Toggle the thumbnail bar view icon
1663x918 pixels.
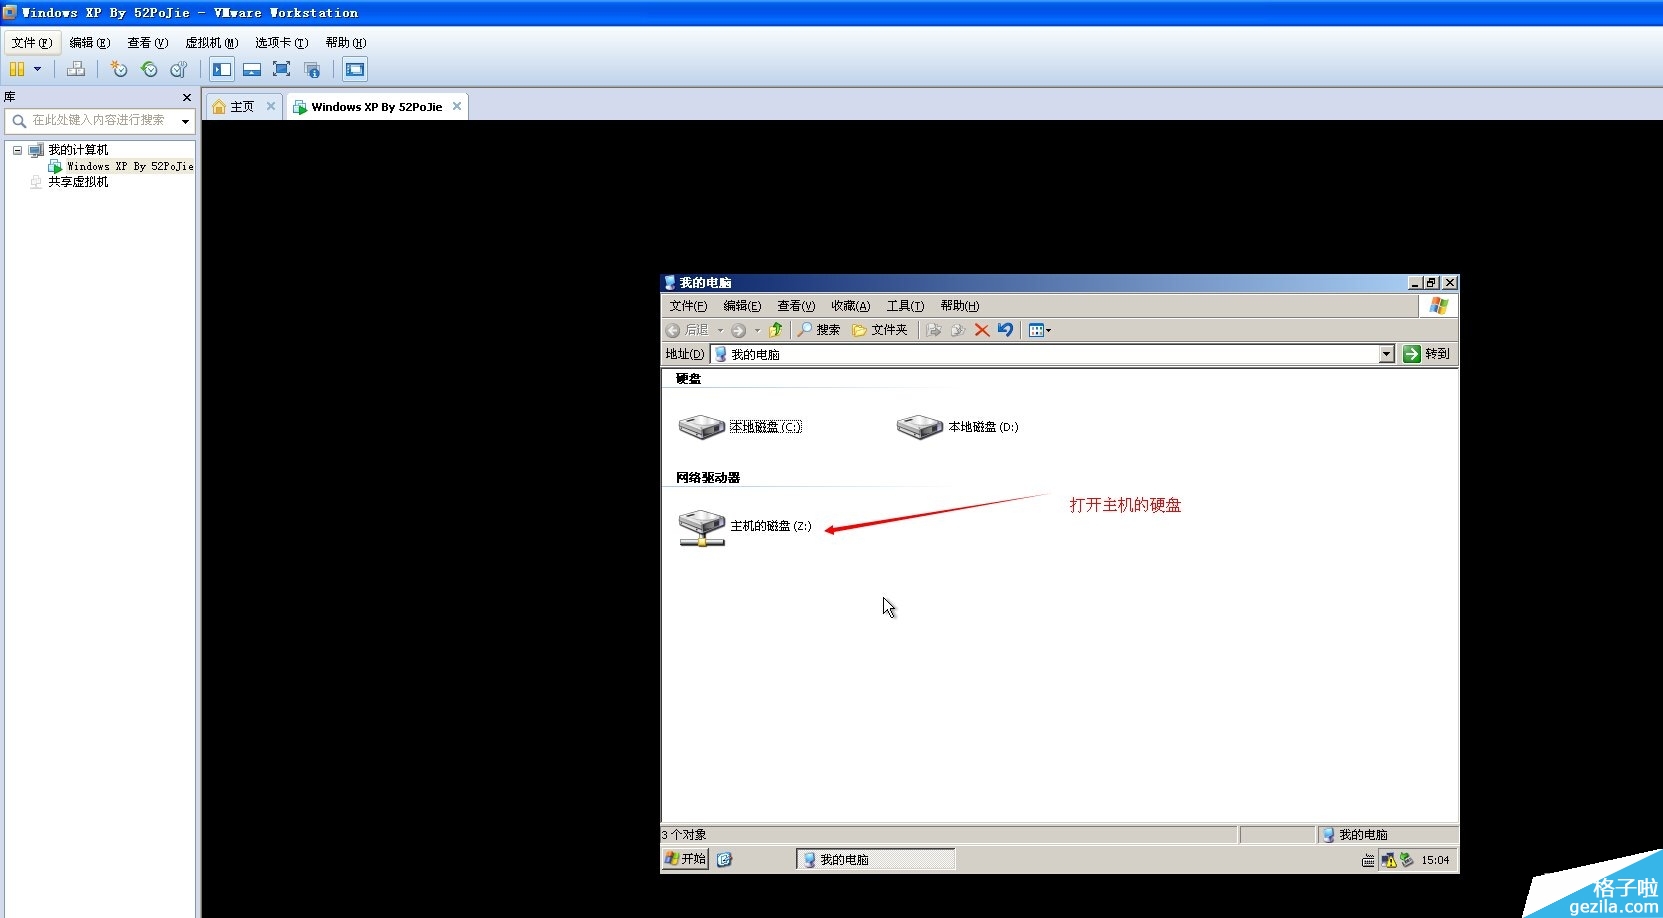pyautogui.click(x=252, y=69)
